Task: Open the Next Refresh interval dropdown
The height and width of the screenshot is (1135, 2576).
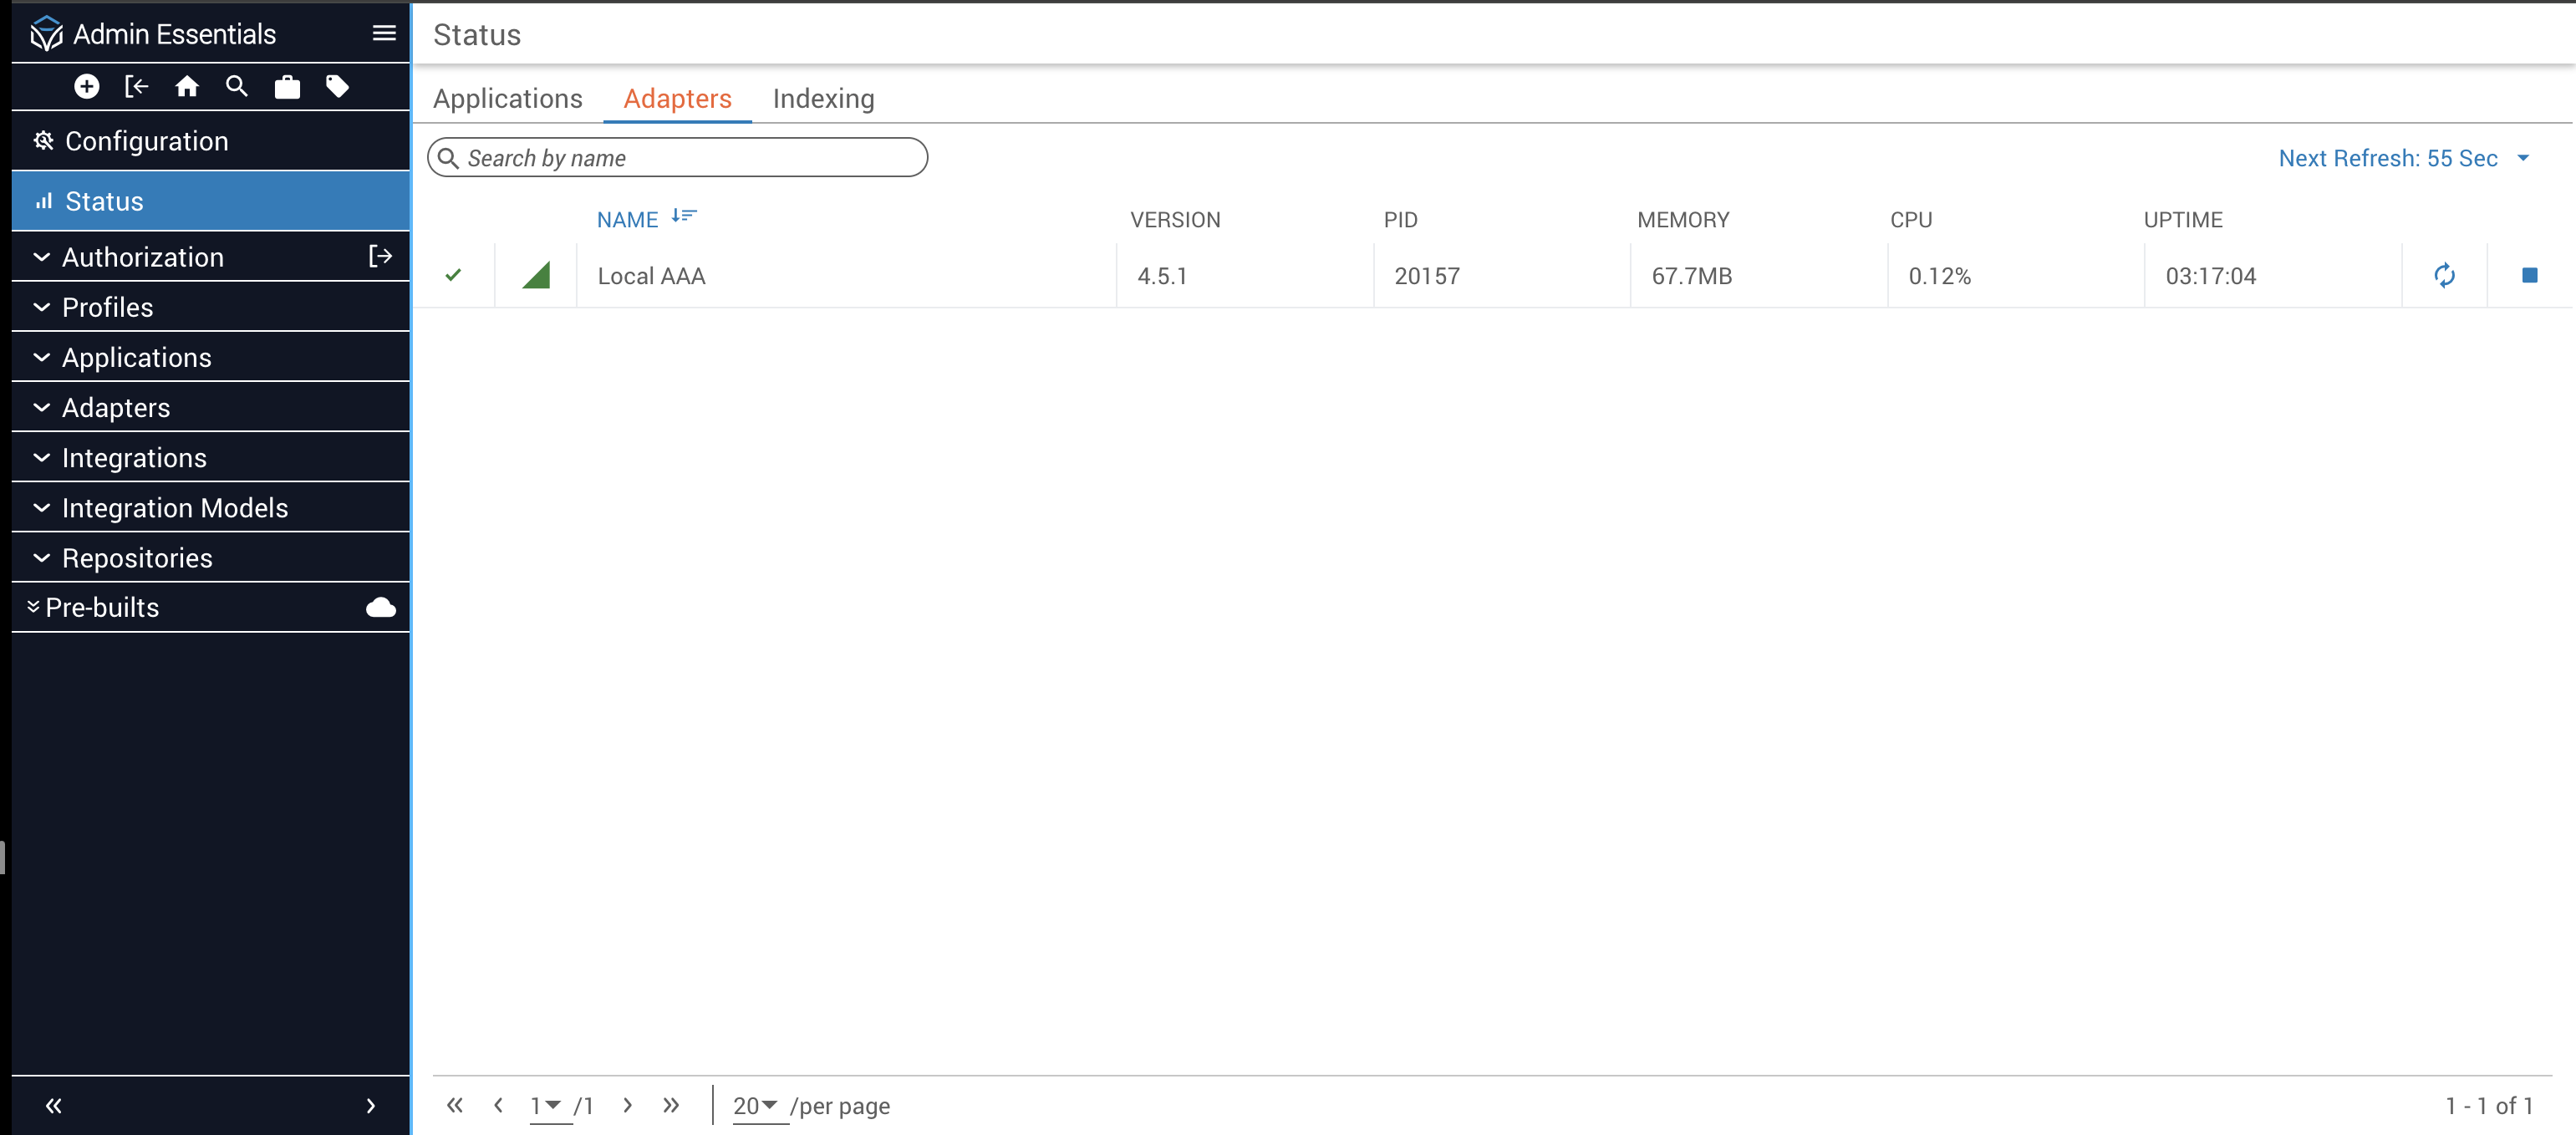Action: 2523,159
